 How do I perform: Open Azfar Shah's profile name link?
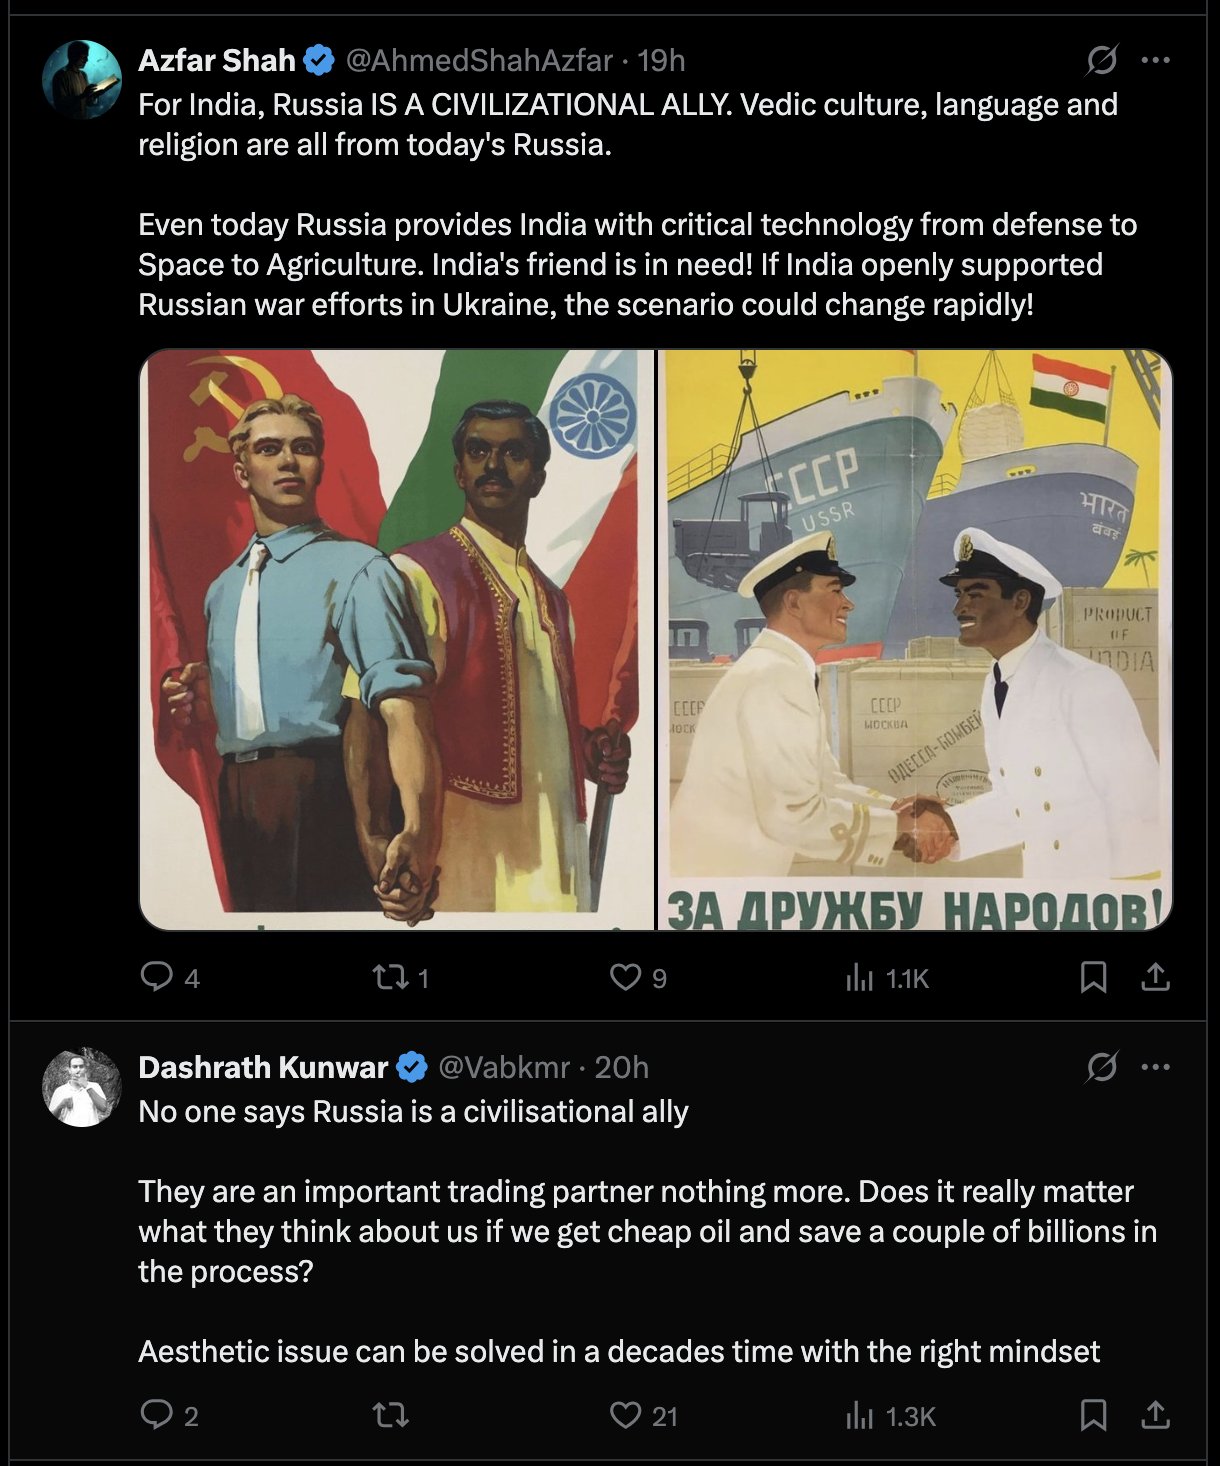pyautogui.click(x=217, y=61)
